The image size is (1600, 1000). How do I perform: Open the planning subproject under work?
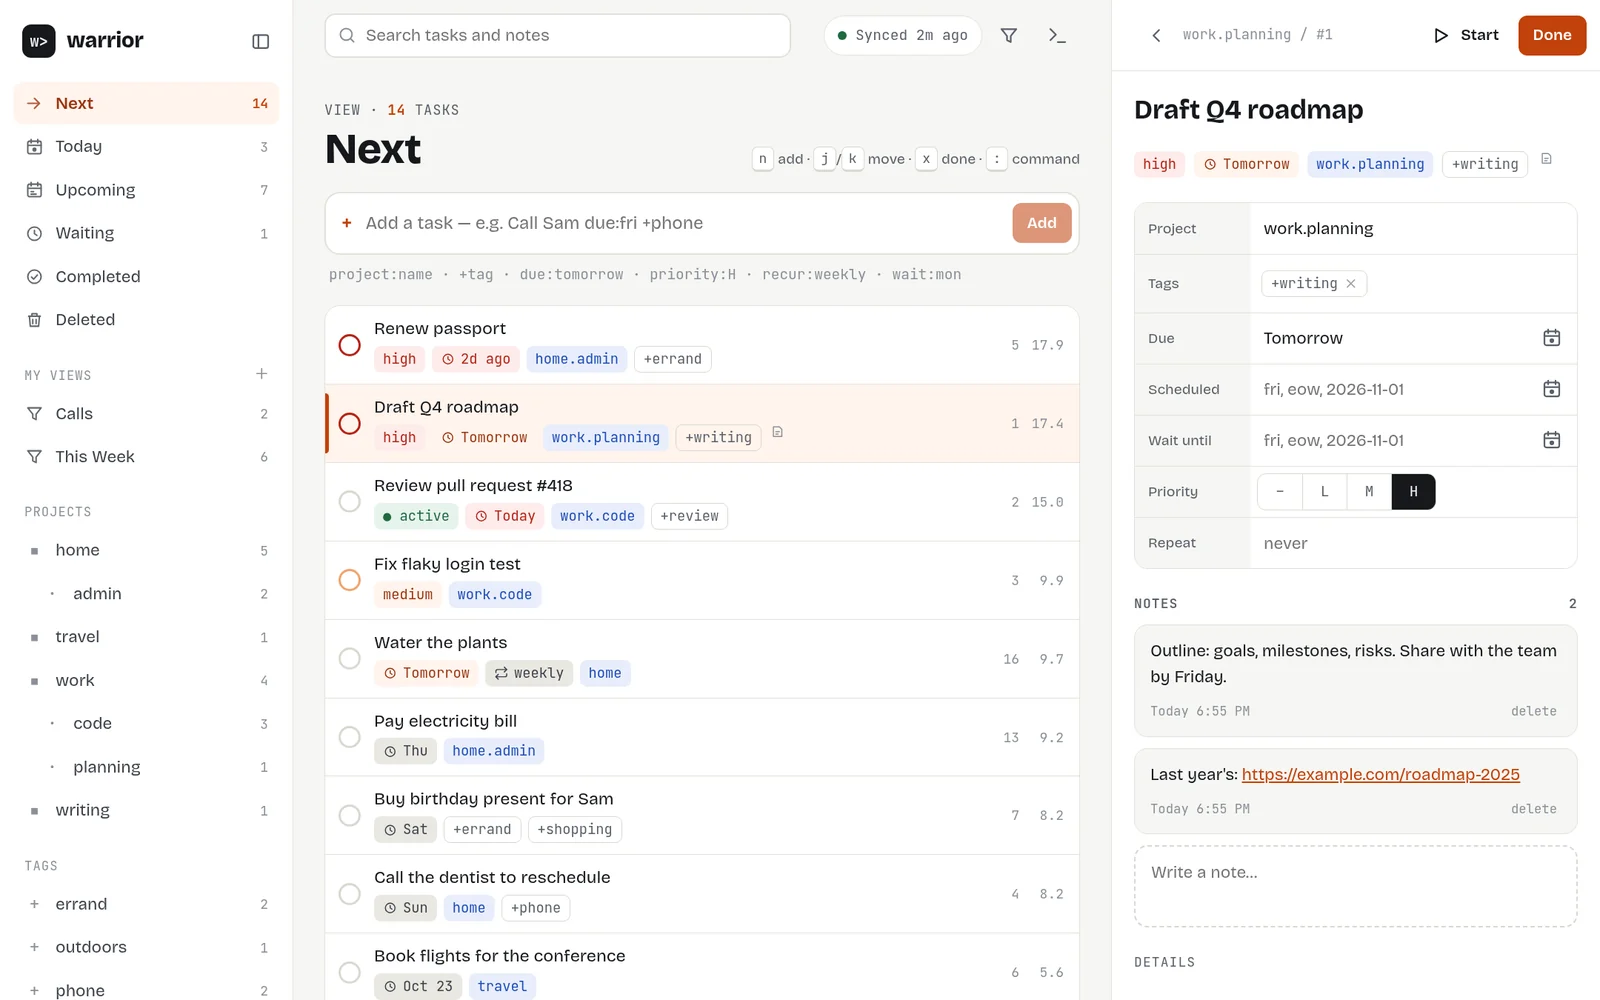pyautogui.click(x=146, y=767)
